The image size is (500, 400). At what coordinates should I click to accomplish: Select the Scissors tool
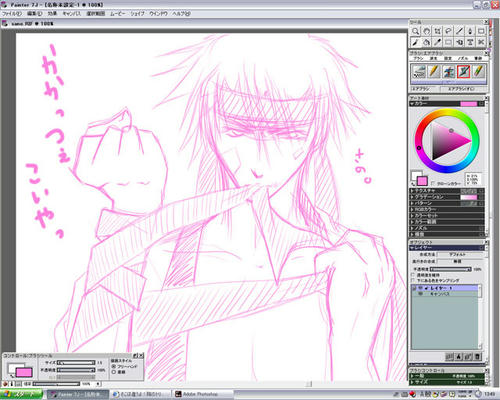[481, 42]
